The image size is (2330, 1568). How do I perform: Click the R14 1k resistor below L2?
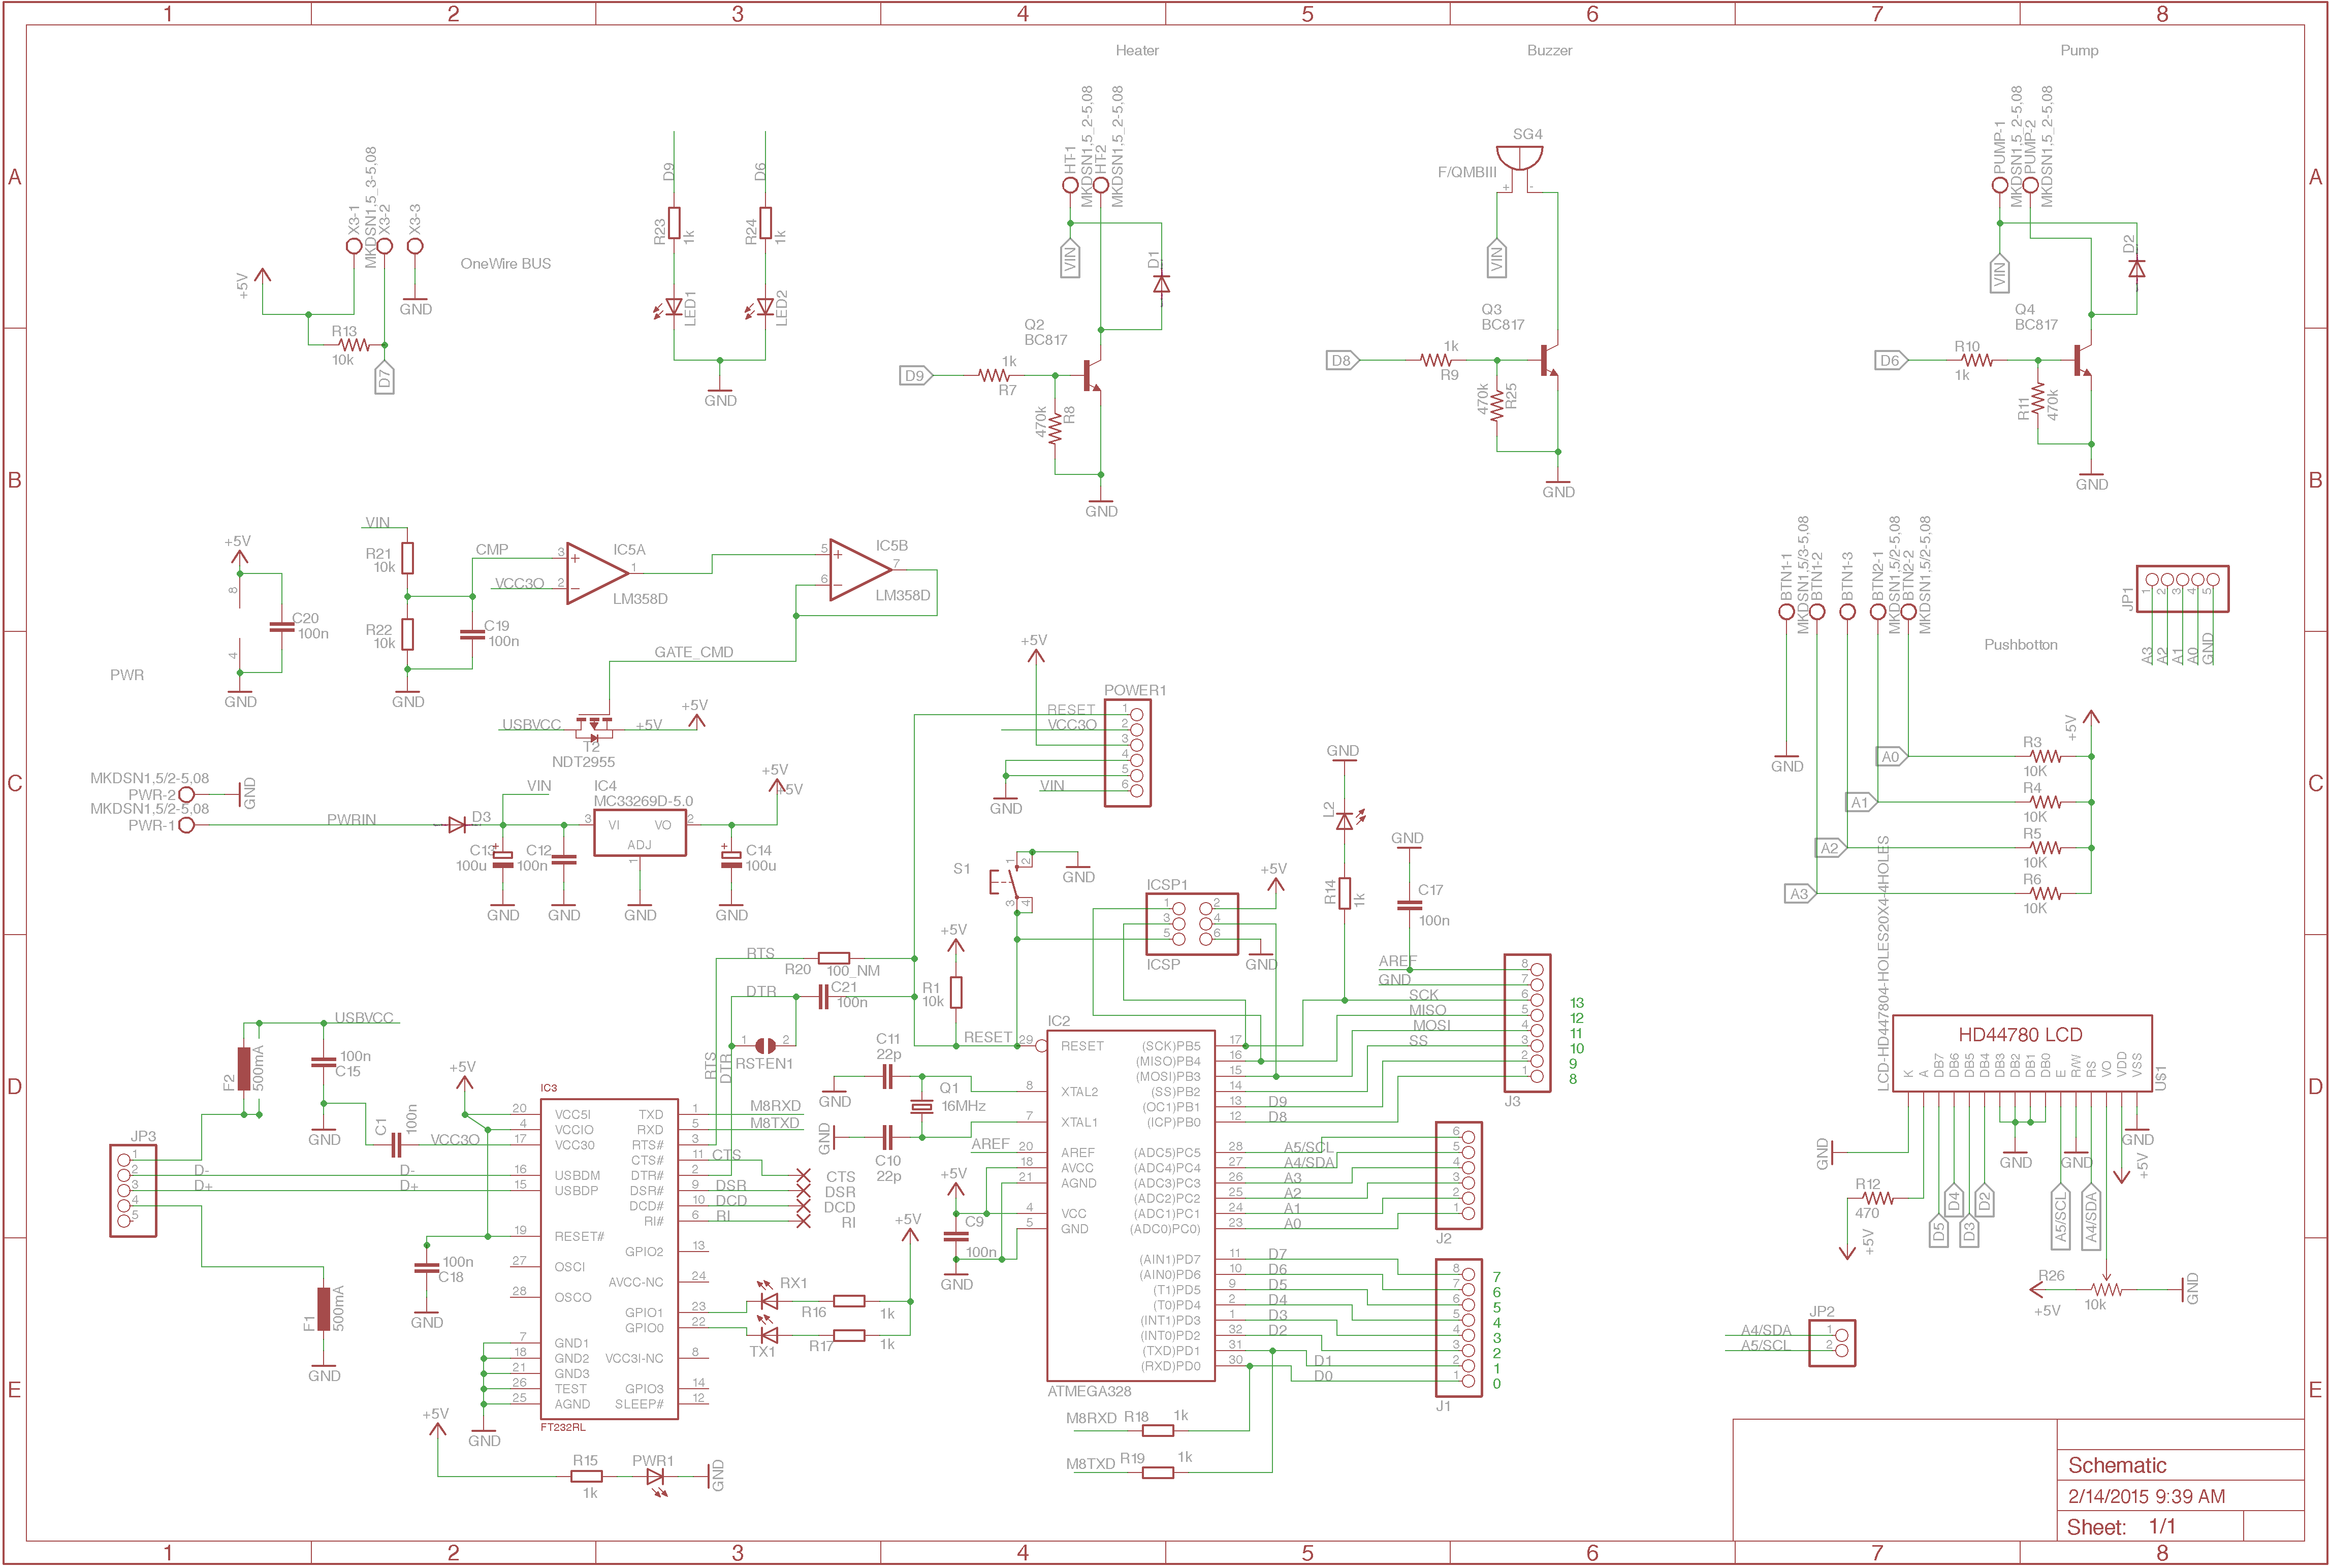(1345, 893)
